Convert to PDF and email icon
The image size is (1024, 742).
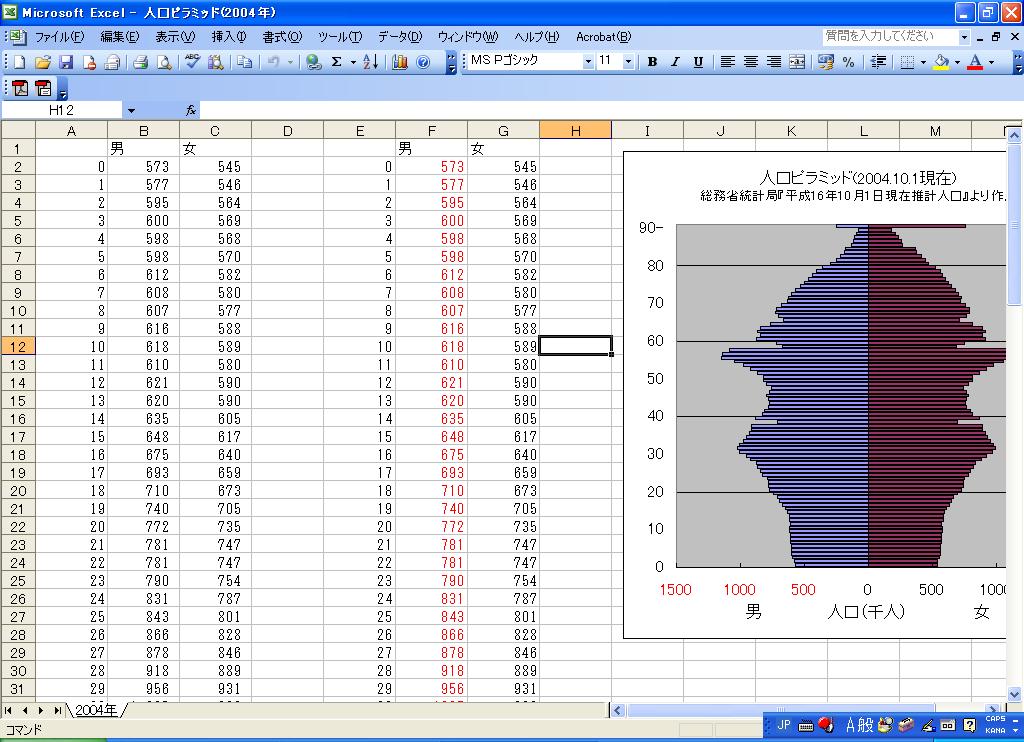pyautogui.click(x=44, y=88)
